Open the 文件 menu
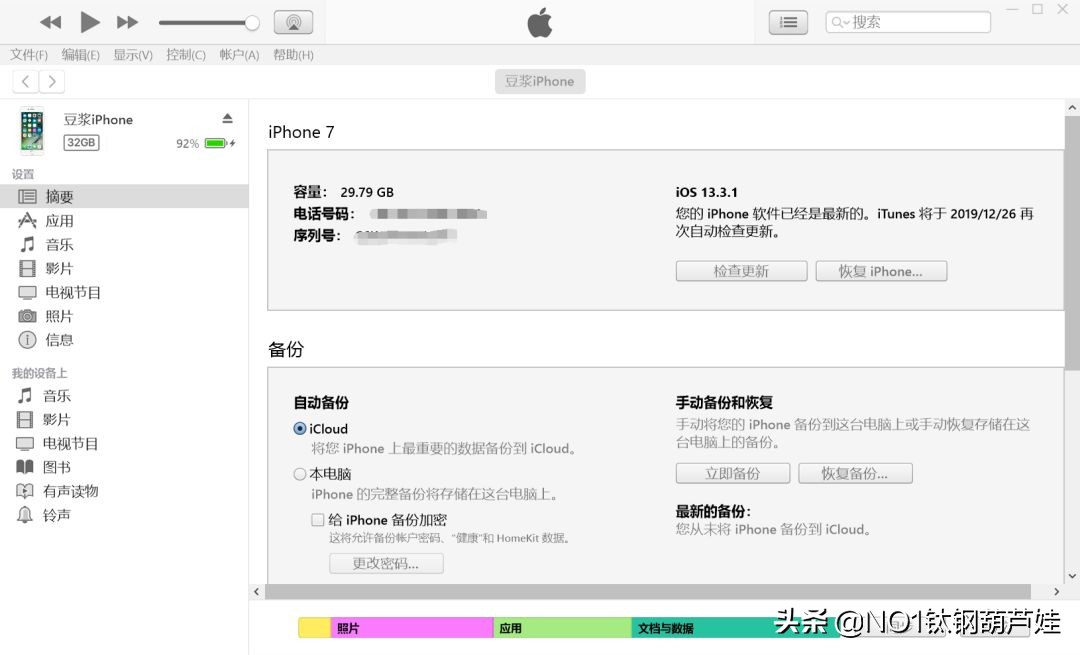 [28, 55]
